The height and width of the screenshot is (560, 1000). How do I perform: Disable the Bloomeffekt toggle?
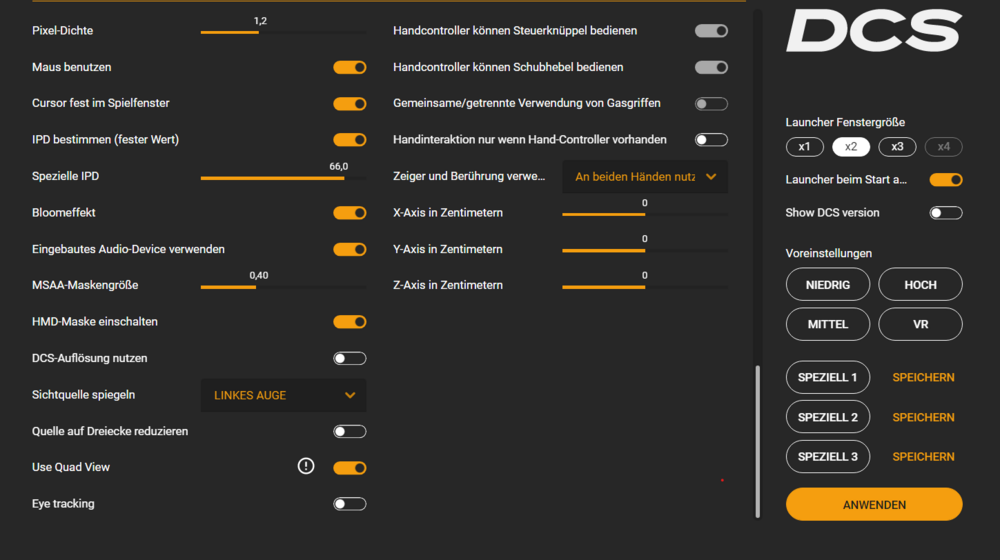(x=350, y=213)
